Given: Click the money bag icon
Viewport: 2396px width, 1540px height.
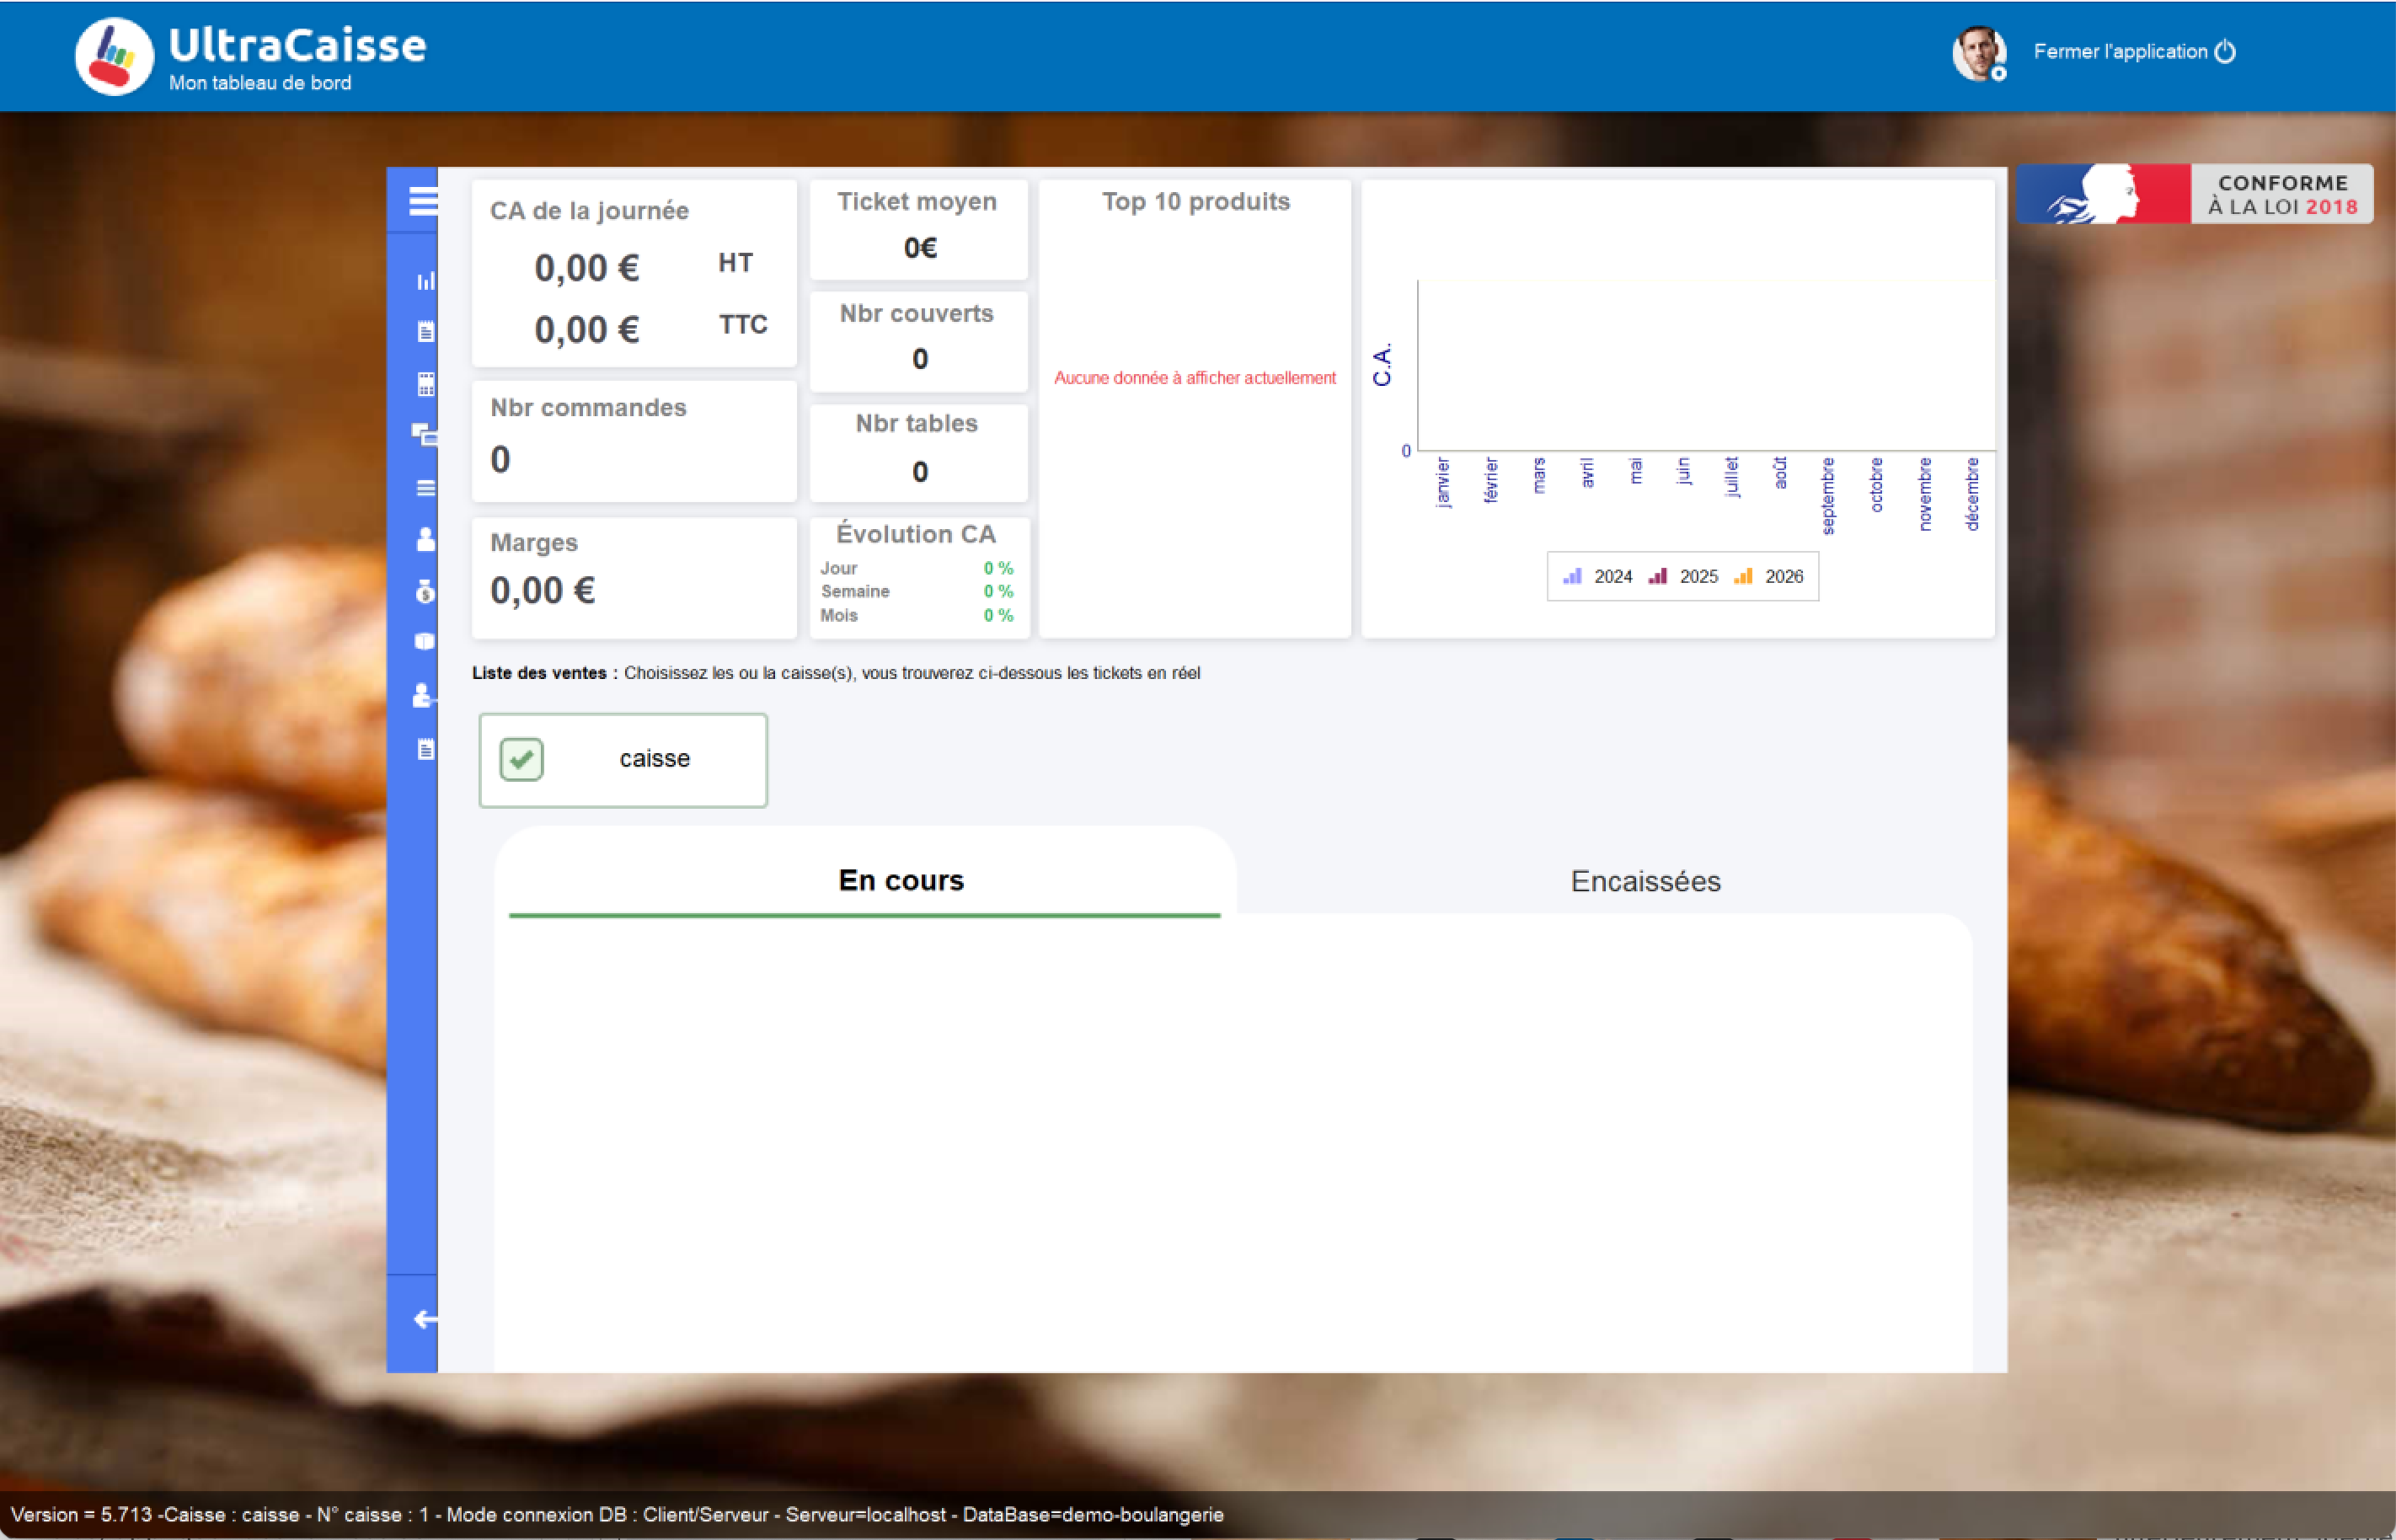Looking at the screenshot, I should tap(425, 592).
